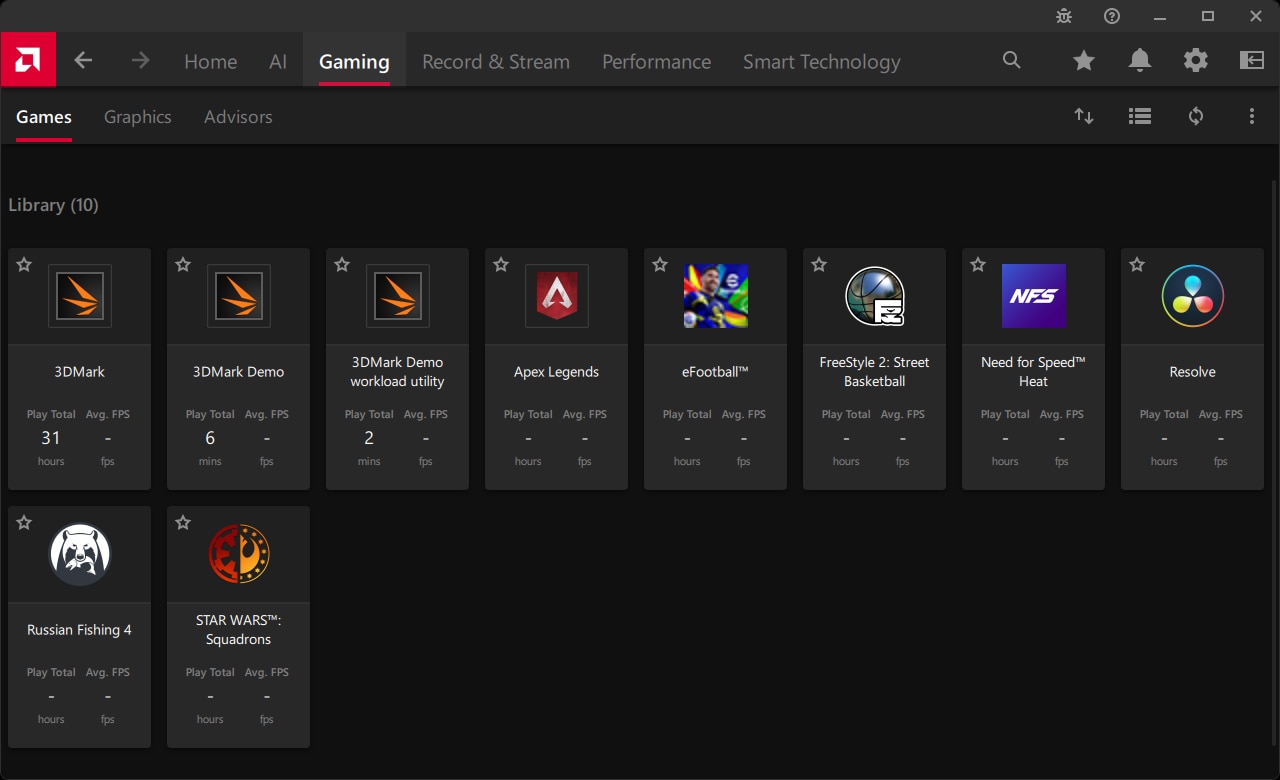
Task: Open the Performance tab
Action: coord(656,62)
